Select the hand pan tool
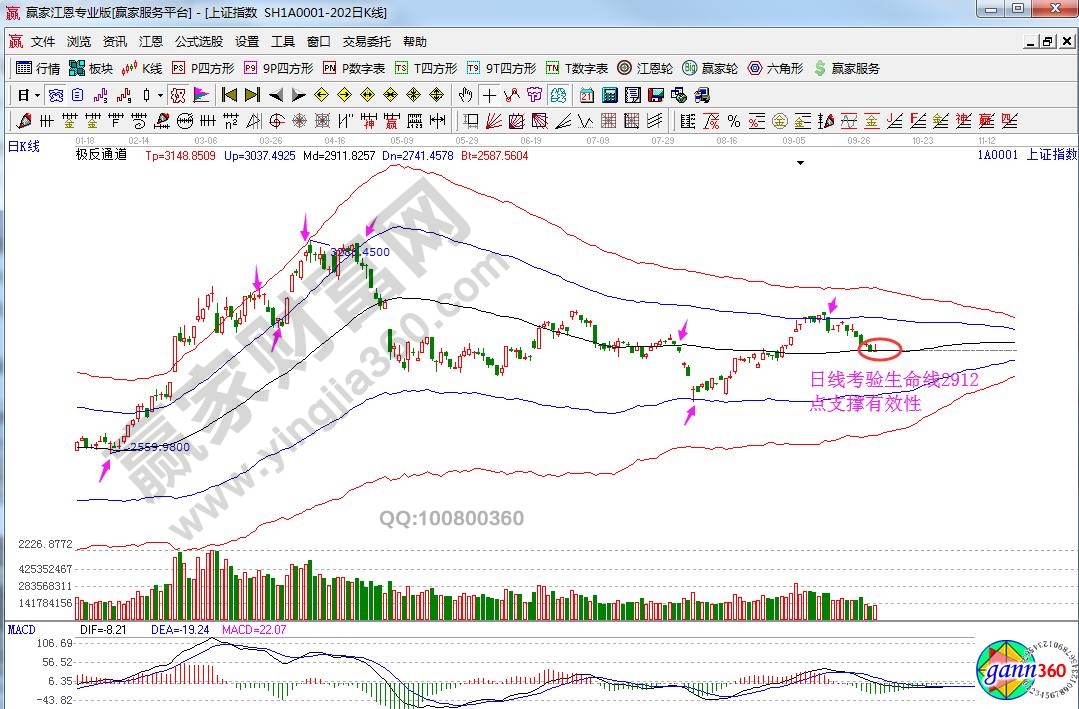The height and width of the screenshot is (709, 1079). click(465, 96)
